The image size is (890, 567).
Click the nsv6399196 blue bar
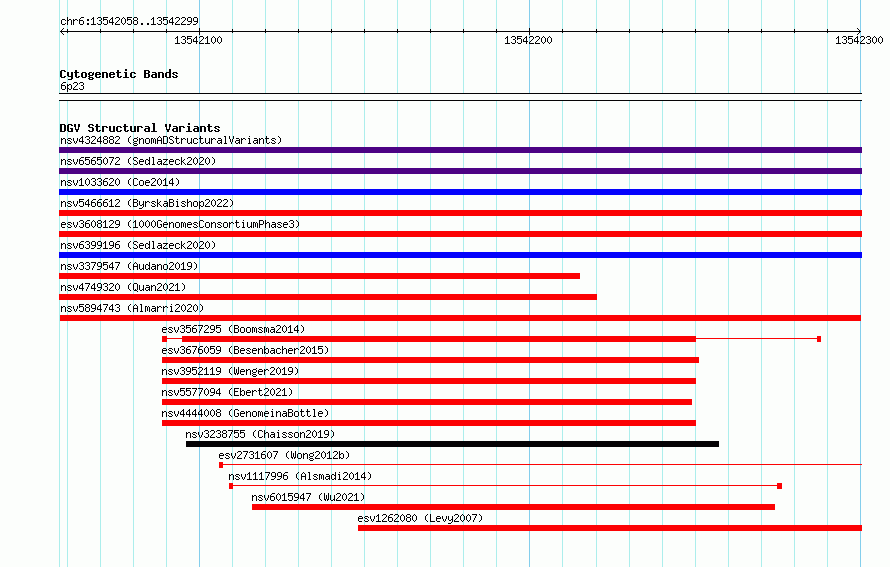[460, 255]
